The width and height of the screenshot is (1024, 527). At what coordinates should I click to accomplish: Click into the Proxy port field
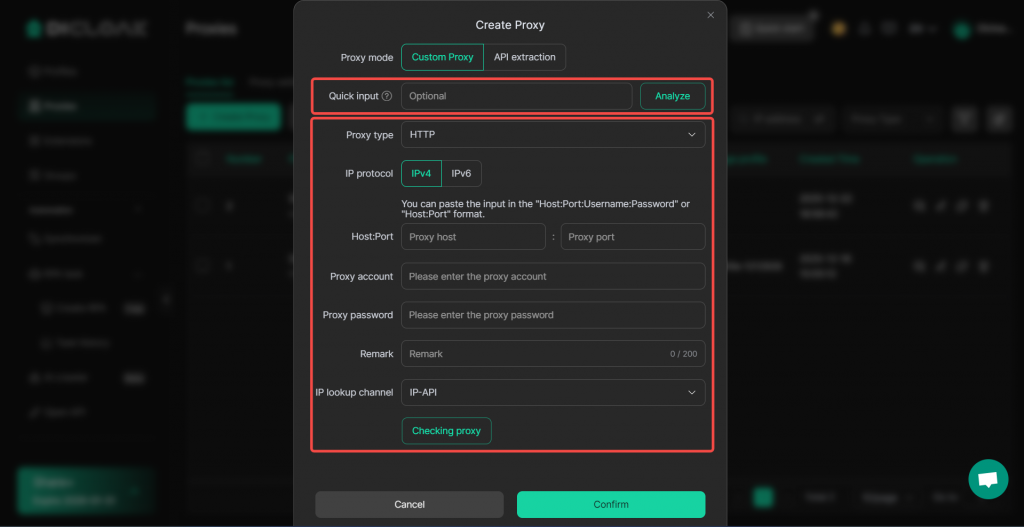[632, 237]
